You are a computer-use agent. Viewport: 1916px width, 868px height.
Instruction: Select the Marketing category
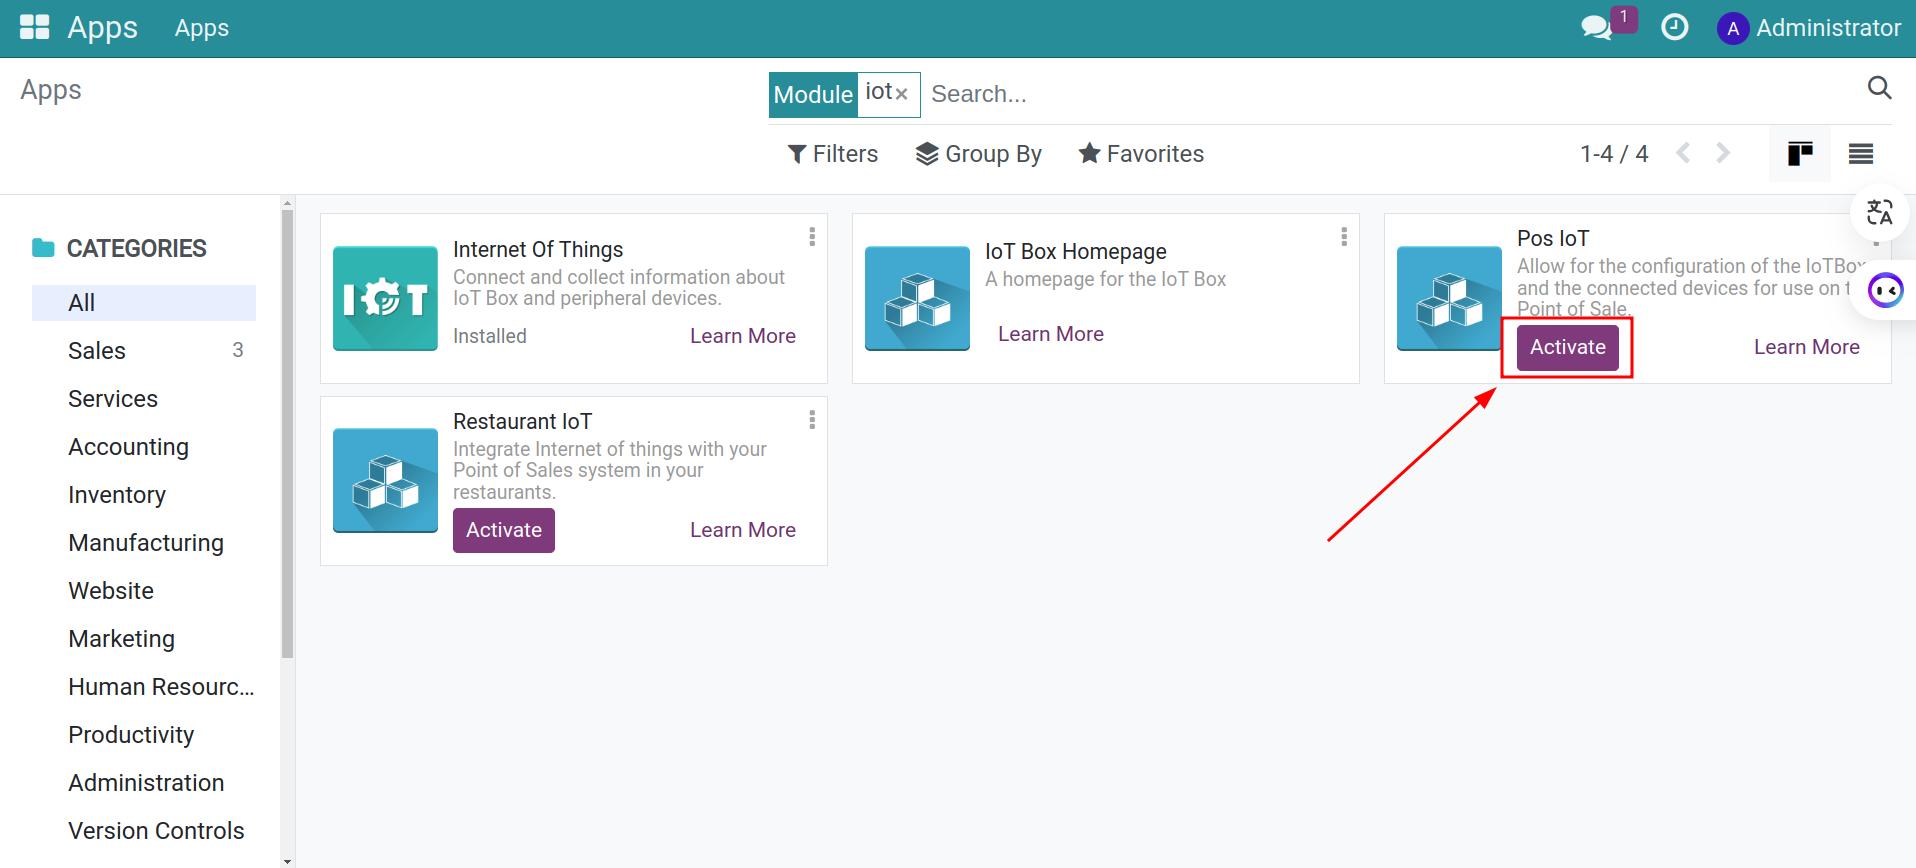tap(144, 639)
